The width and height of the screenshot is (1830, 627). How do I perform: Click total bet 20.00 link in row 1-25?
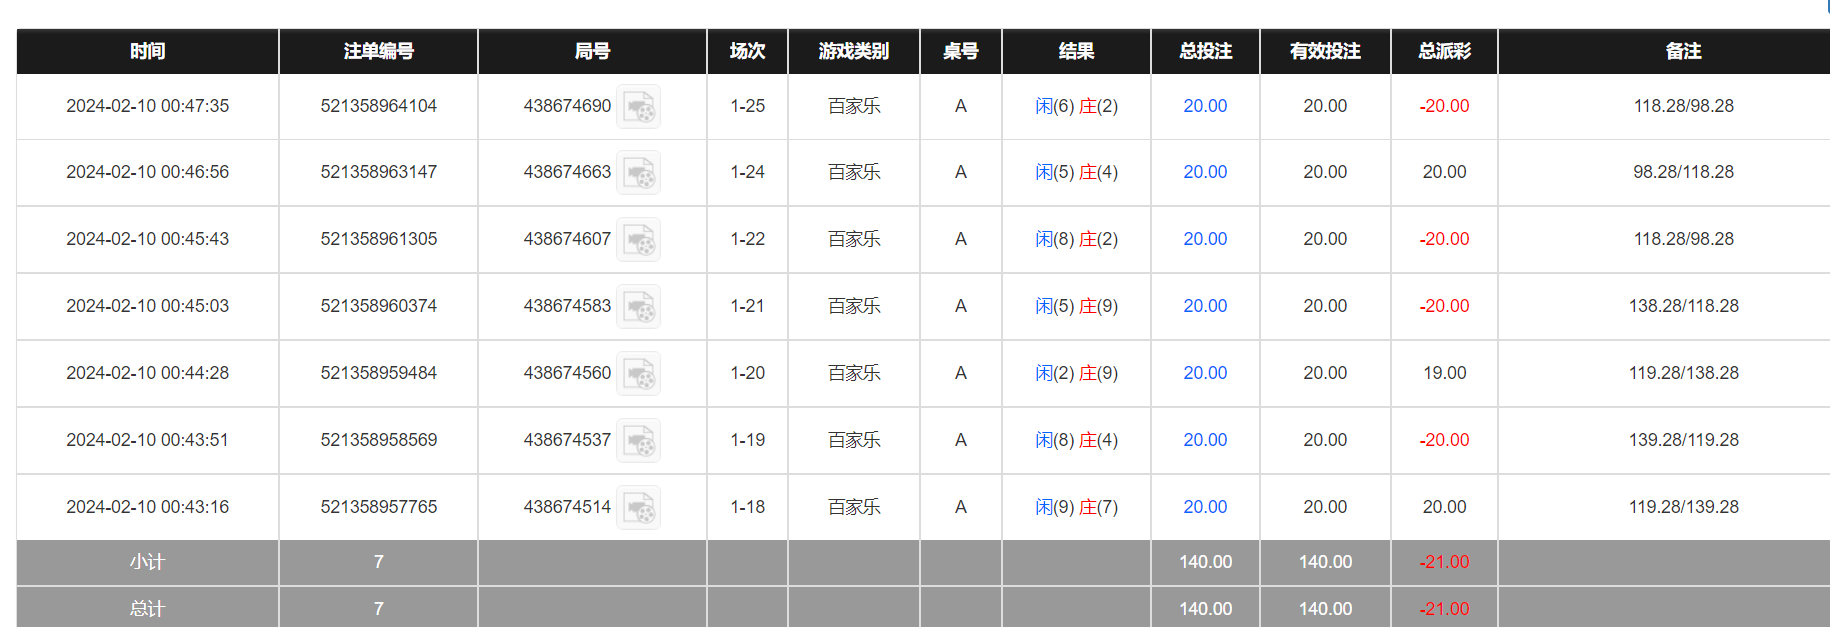[x=1205, y=106]
